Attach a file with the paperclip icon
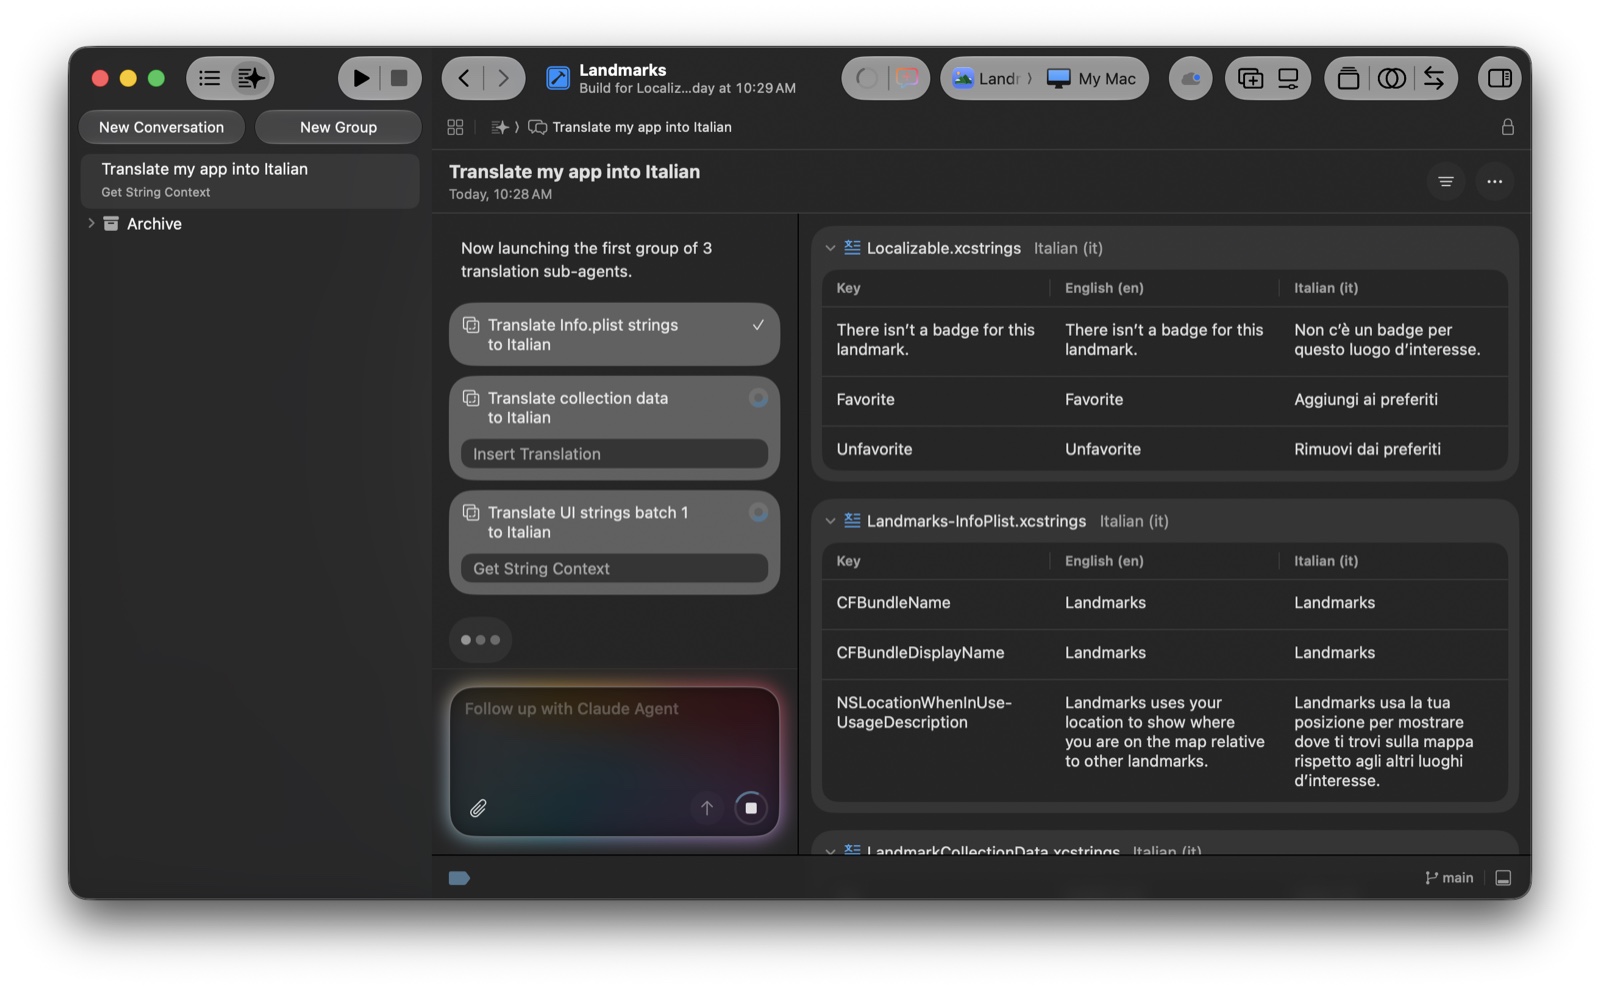Viewport: 1600px width, 990px height. [x=478, y=808]
